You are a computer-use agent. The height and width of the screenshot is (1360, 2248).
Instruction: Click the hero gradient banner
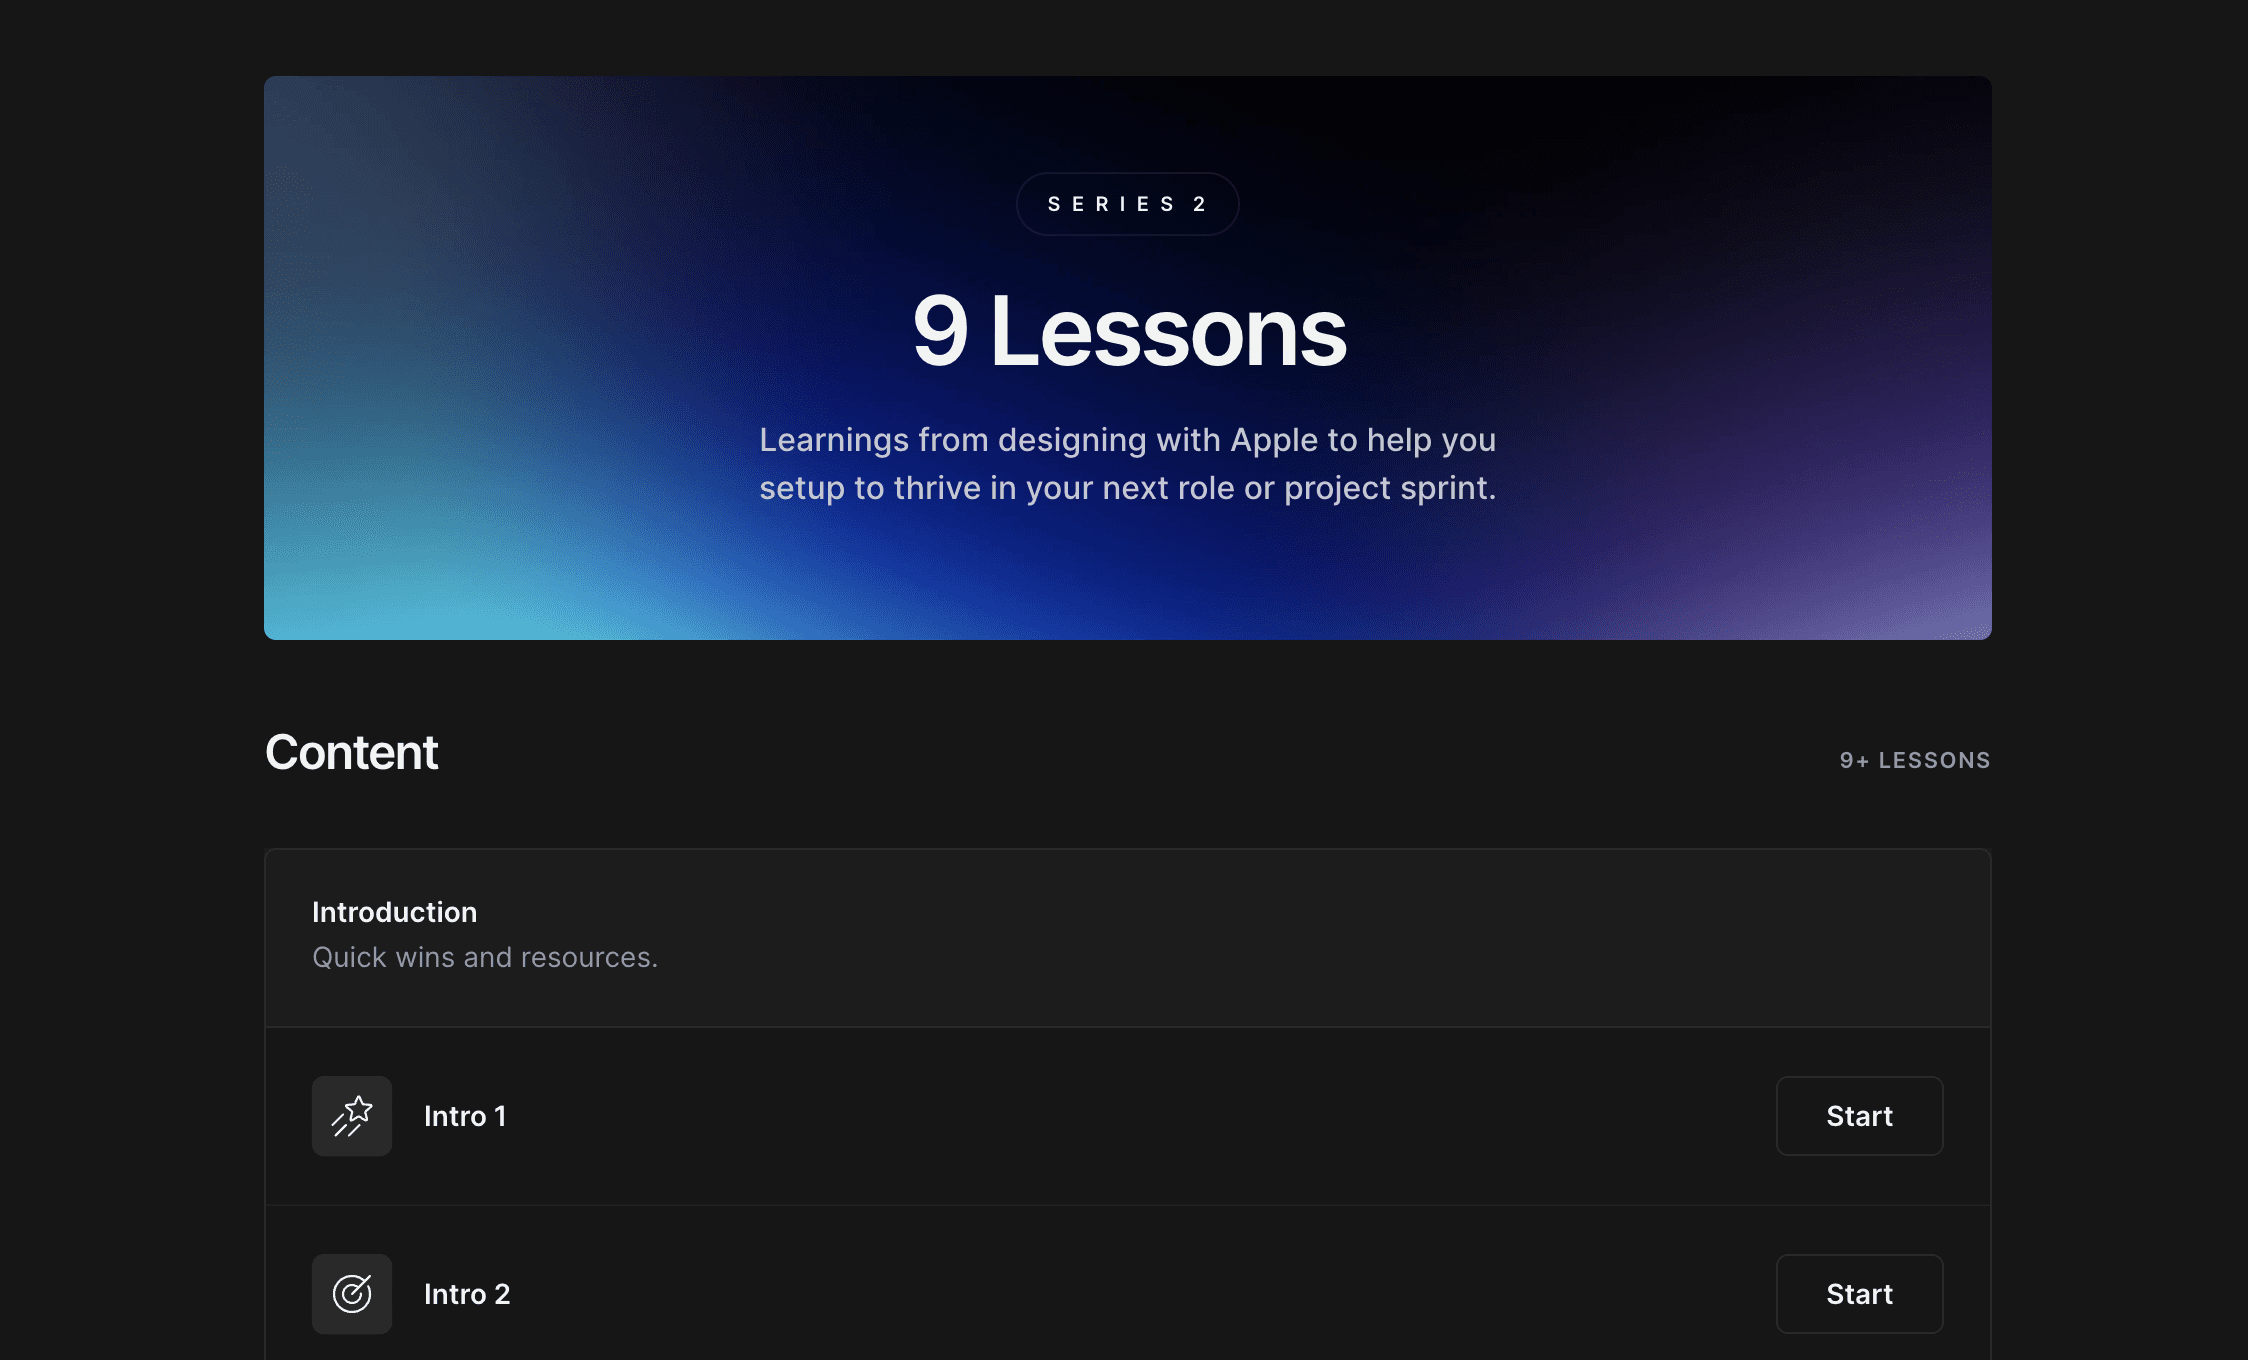[x=1128, y=358]
